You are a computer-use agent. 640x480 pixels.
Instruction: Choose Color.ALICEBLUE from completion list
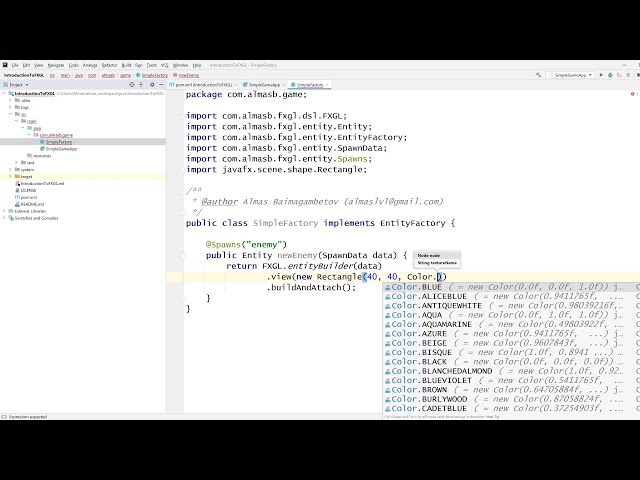pos(511,296)
